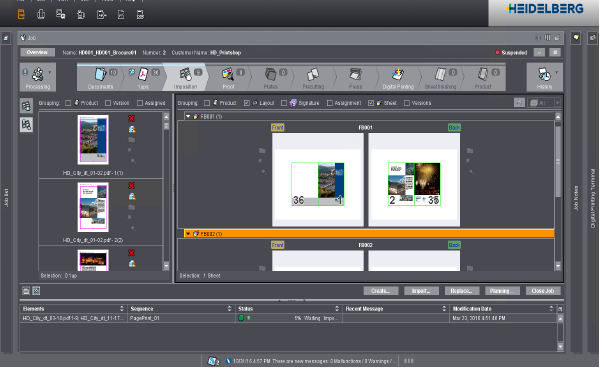The height and width of the screenshot is (370, 604).
Task: Open the Imposition workflow step
Action: (x=185, y=77)
